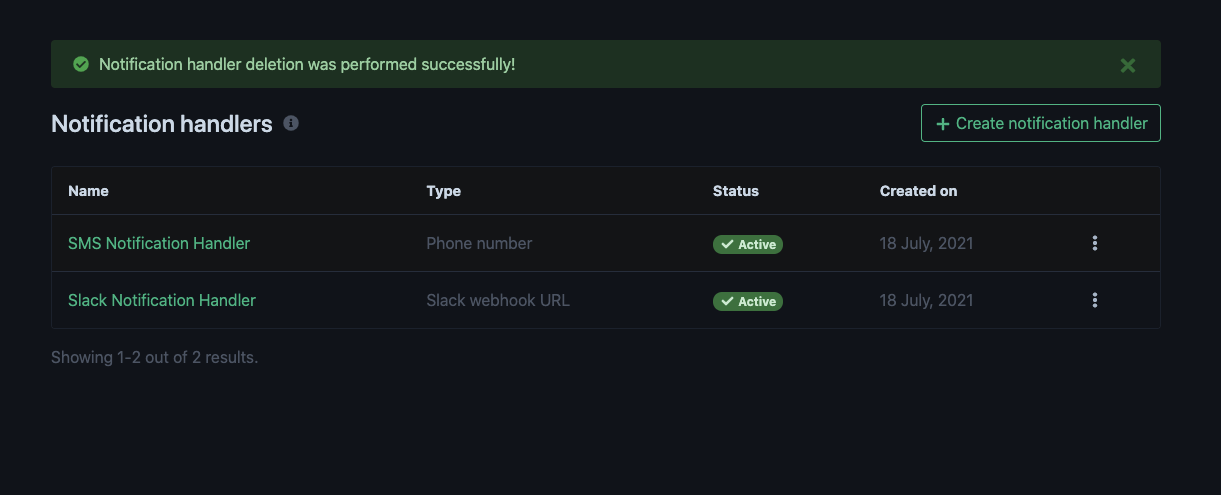Click the Notification handlers page heading

162,124
